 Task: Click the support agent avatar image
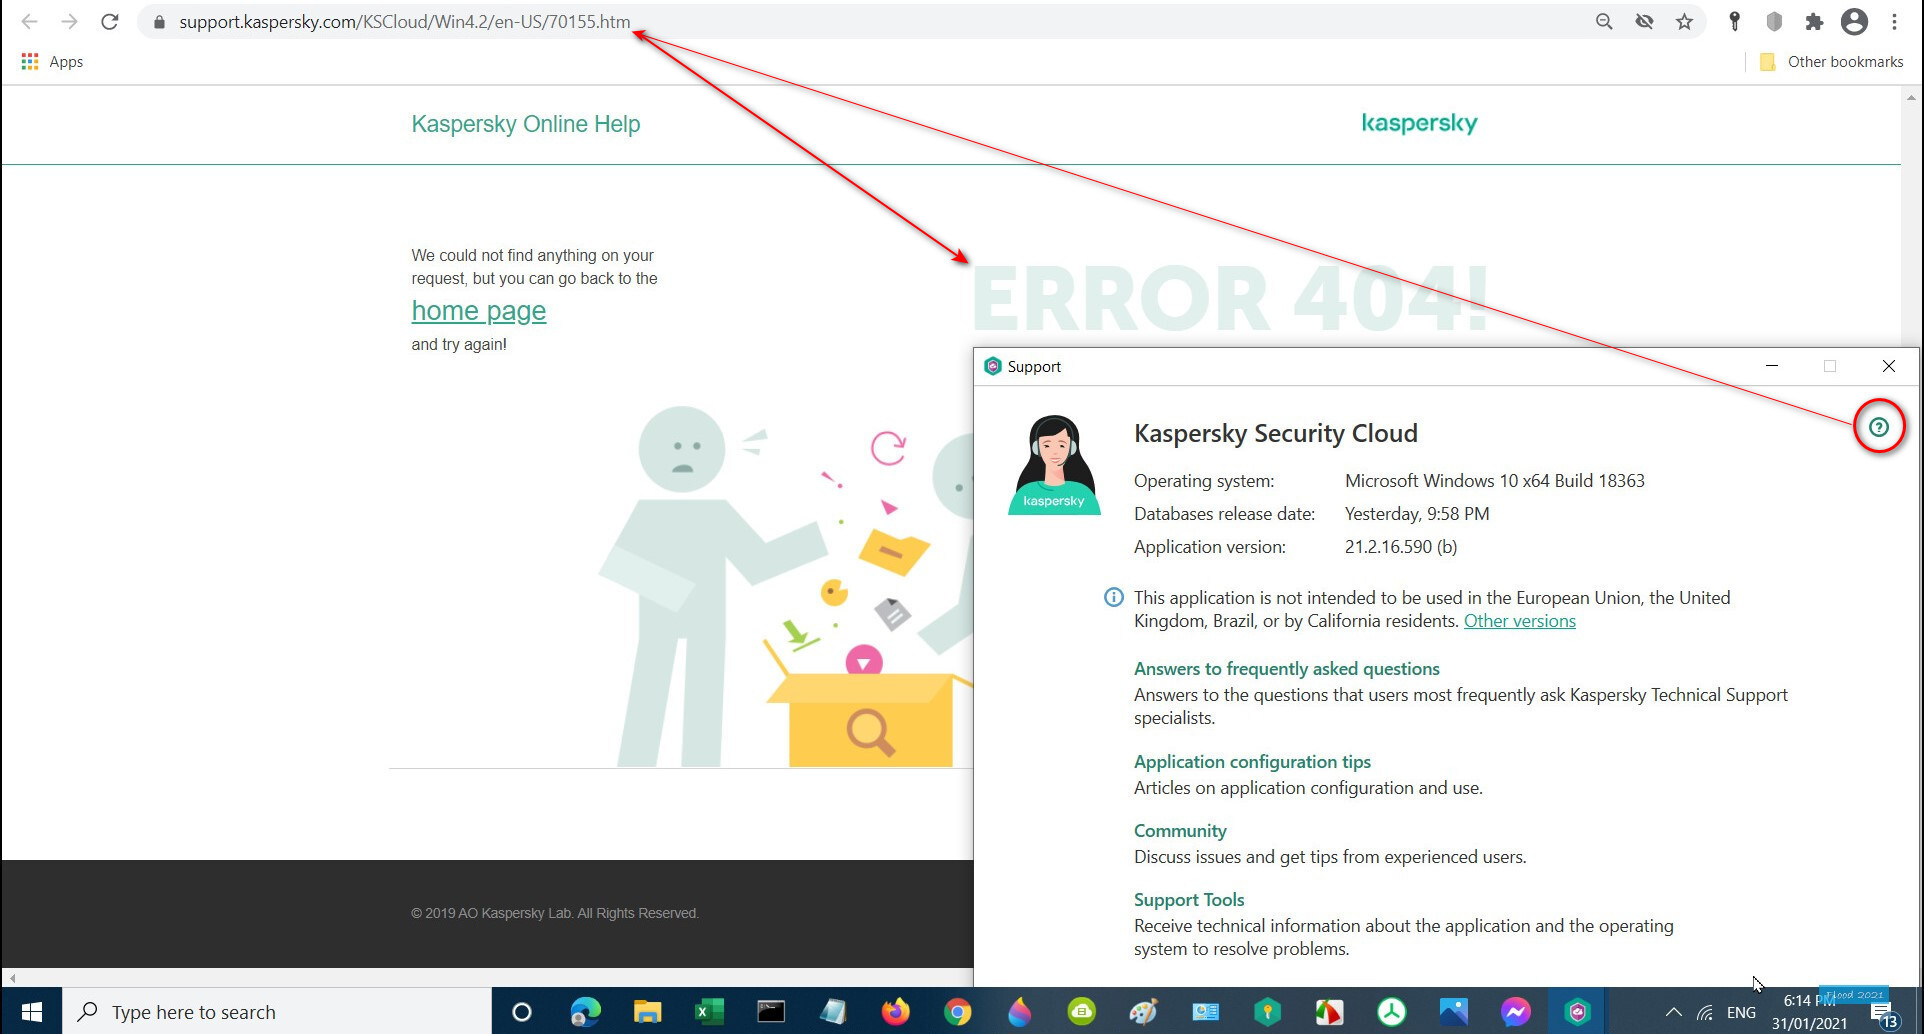click(x=1054, y=465)
